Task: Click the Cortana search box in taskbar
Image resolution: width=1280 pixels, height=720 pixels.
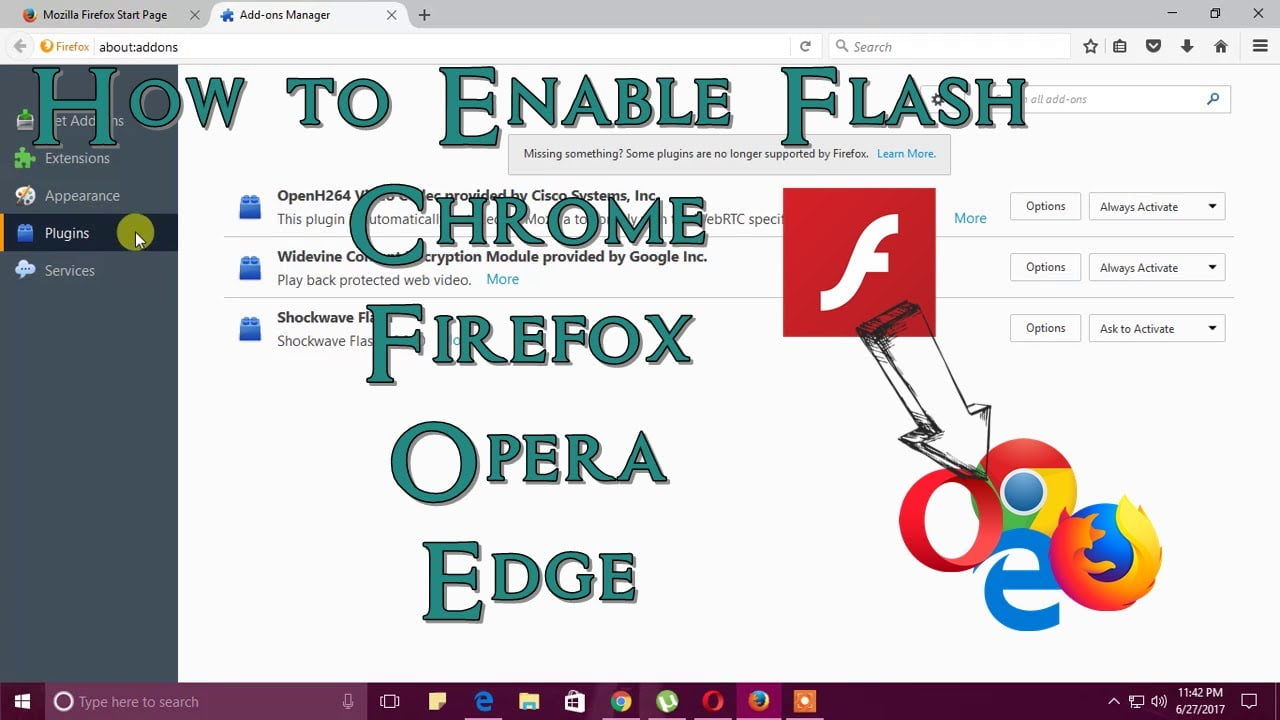Action: click(207, 701)
